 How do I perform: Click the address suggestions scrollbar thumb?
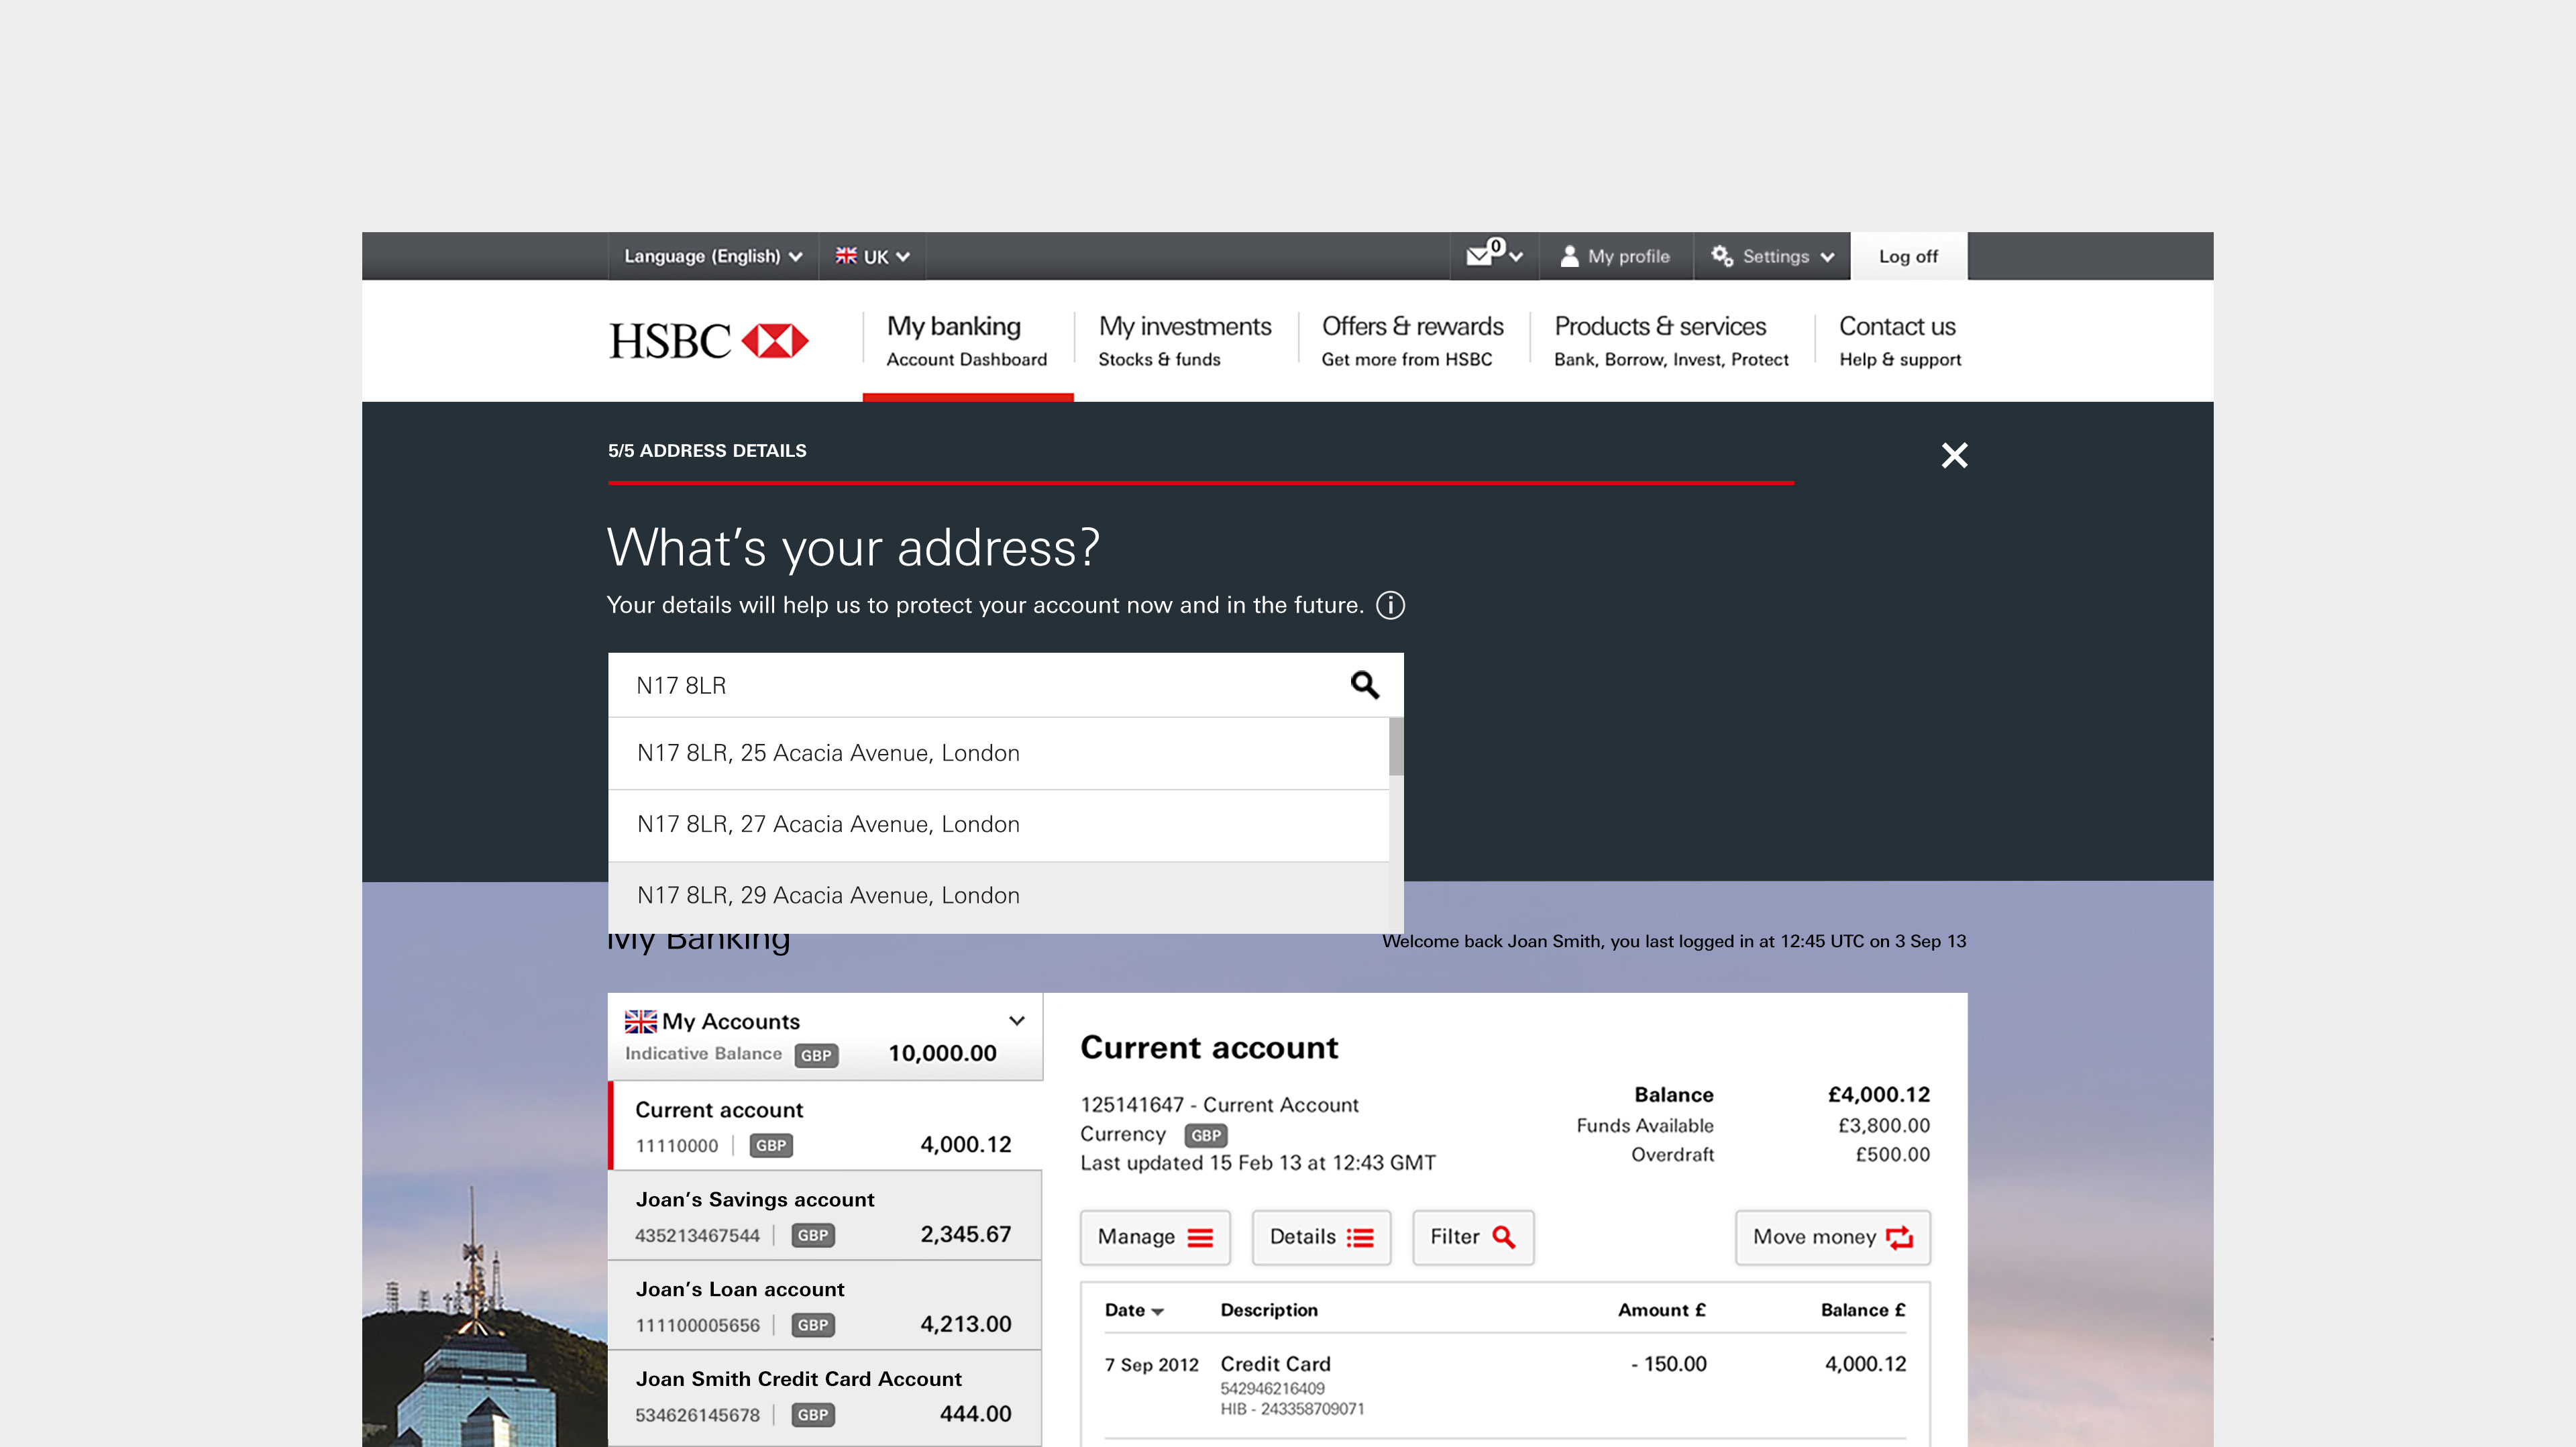(1396, 746)
